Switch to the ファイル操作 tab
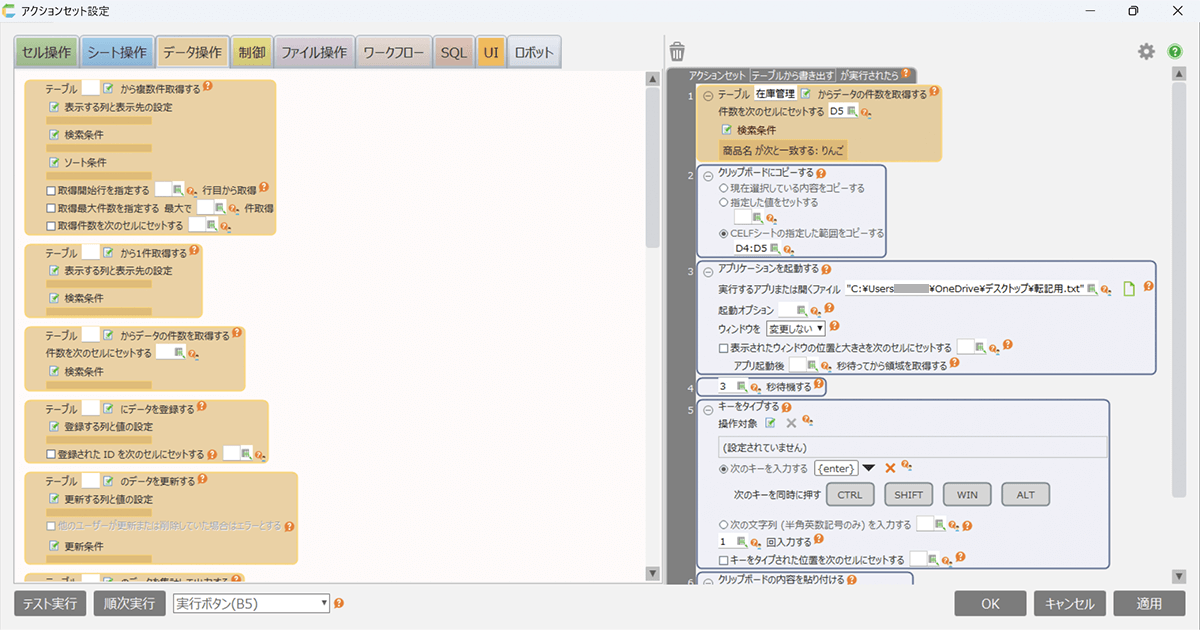Image resolution: width=1200 pixels, height=630 pixels. coord(313,52)
